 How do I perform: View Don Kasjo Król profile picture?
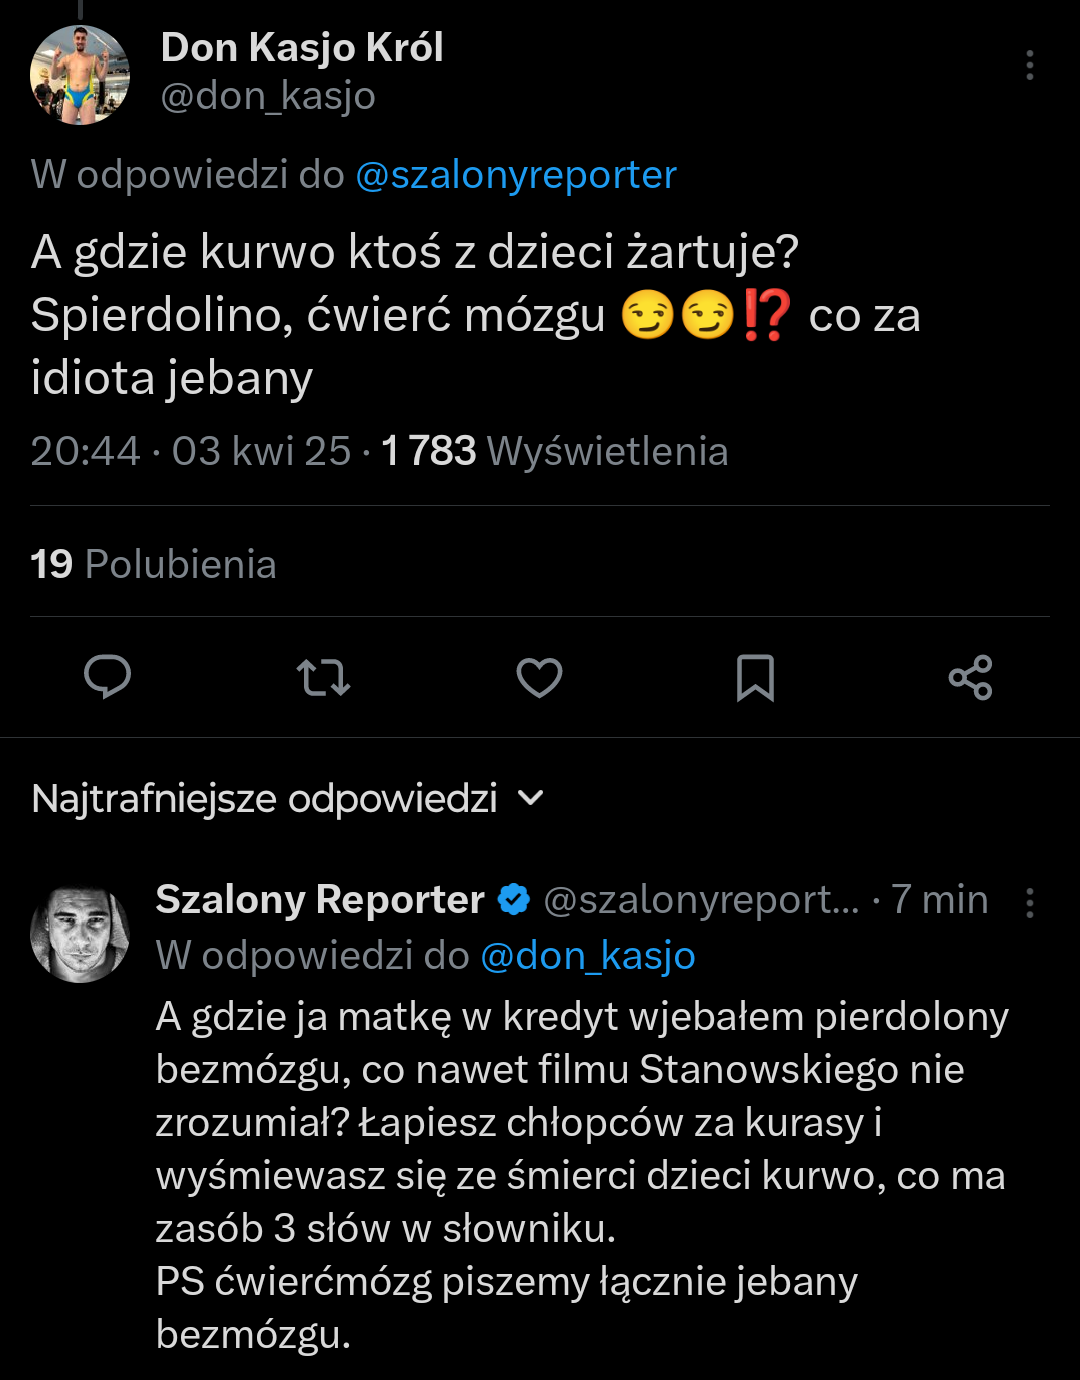(x=80, y=75)
